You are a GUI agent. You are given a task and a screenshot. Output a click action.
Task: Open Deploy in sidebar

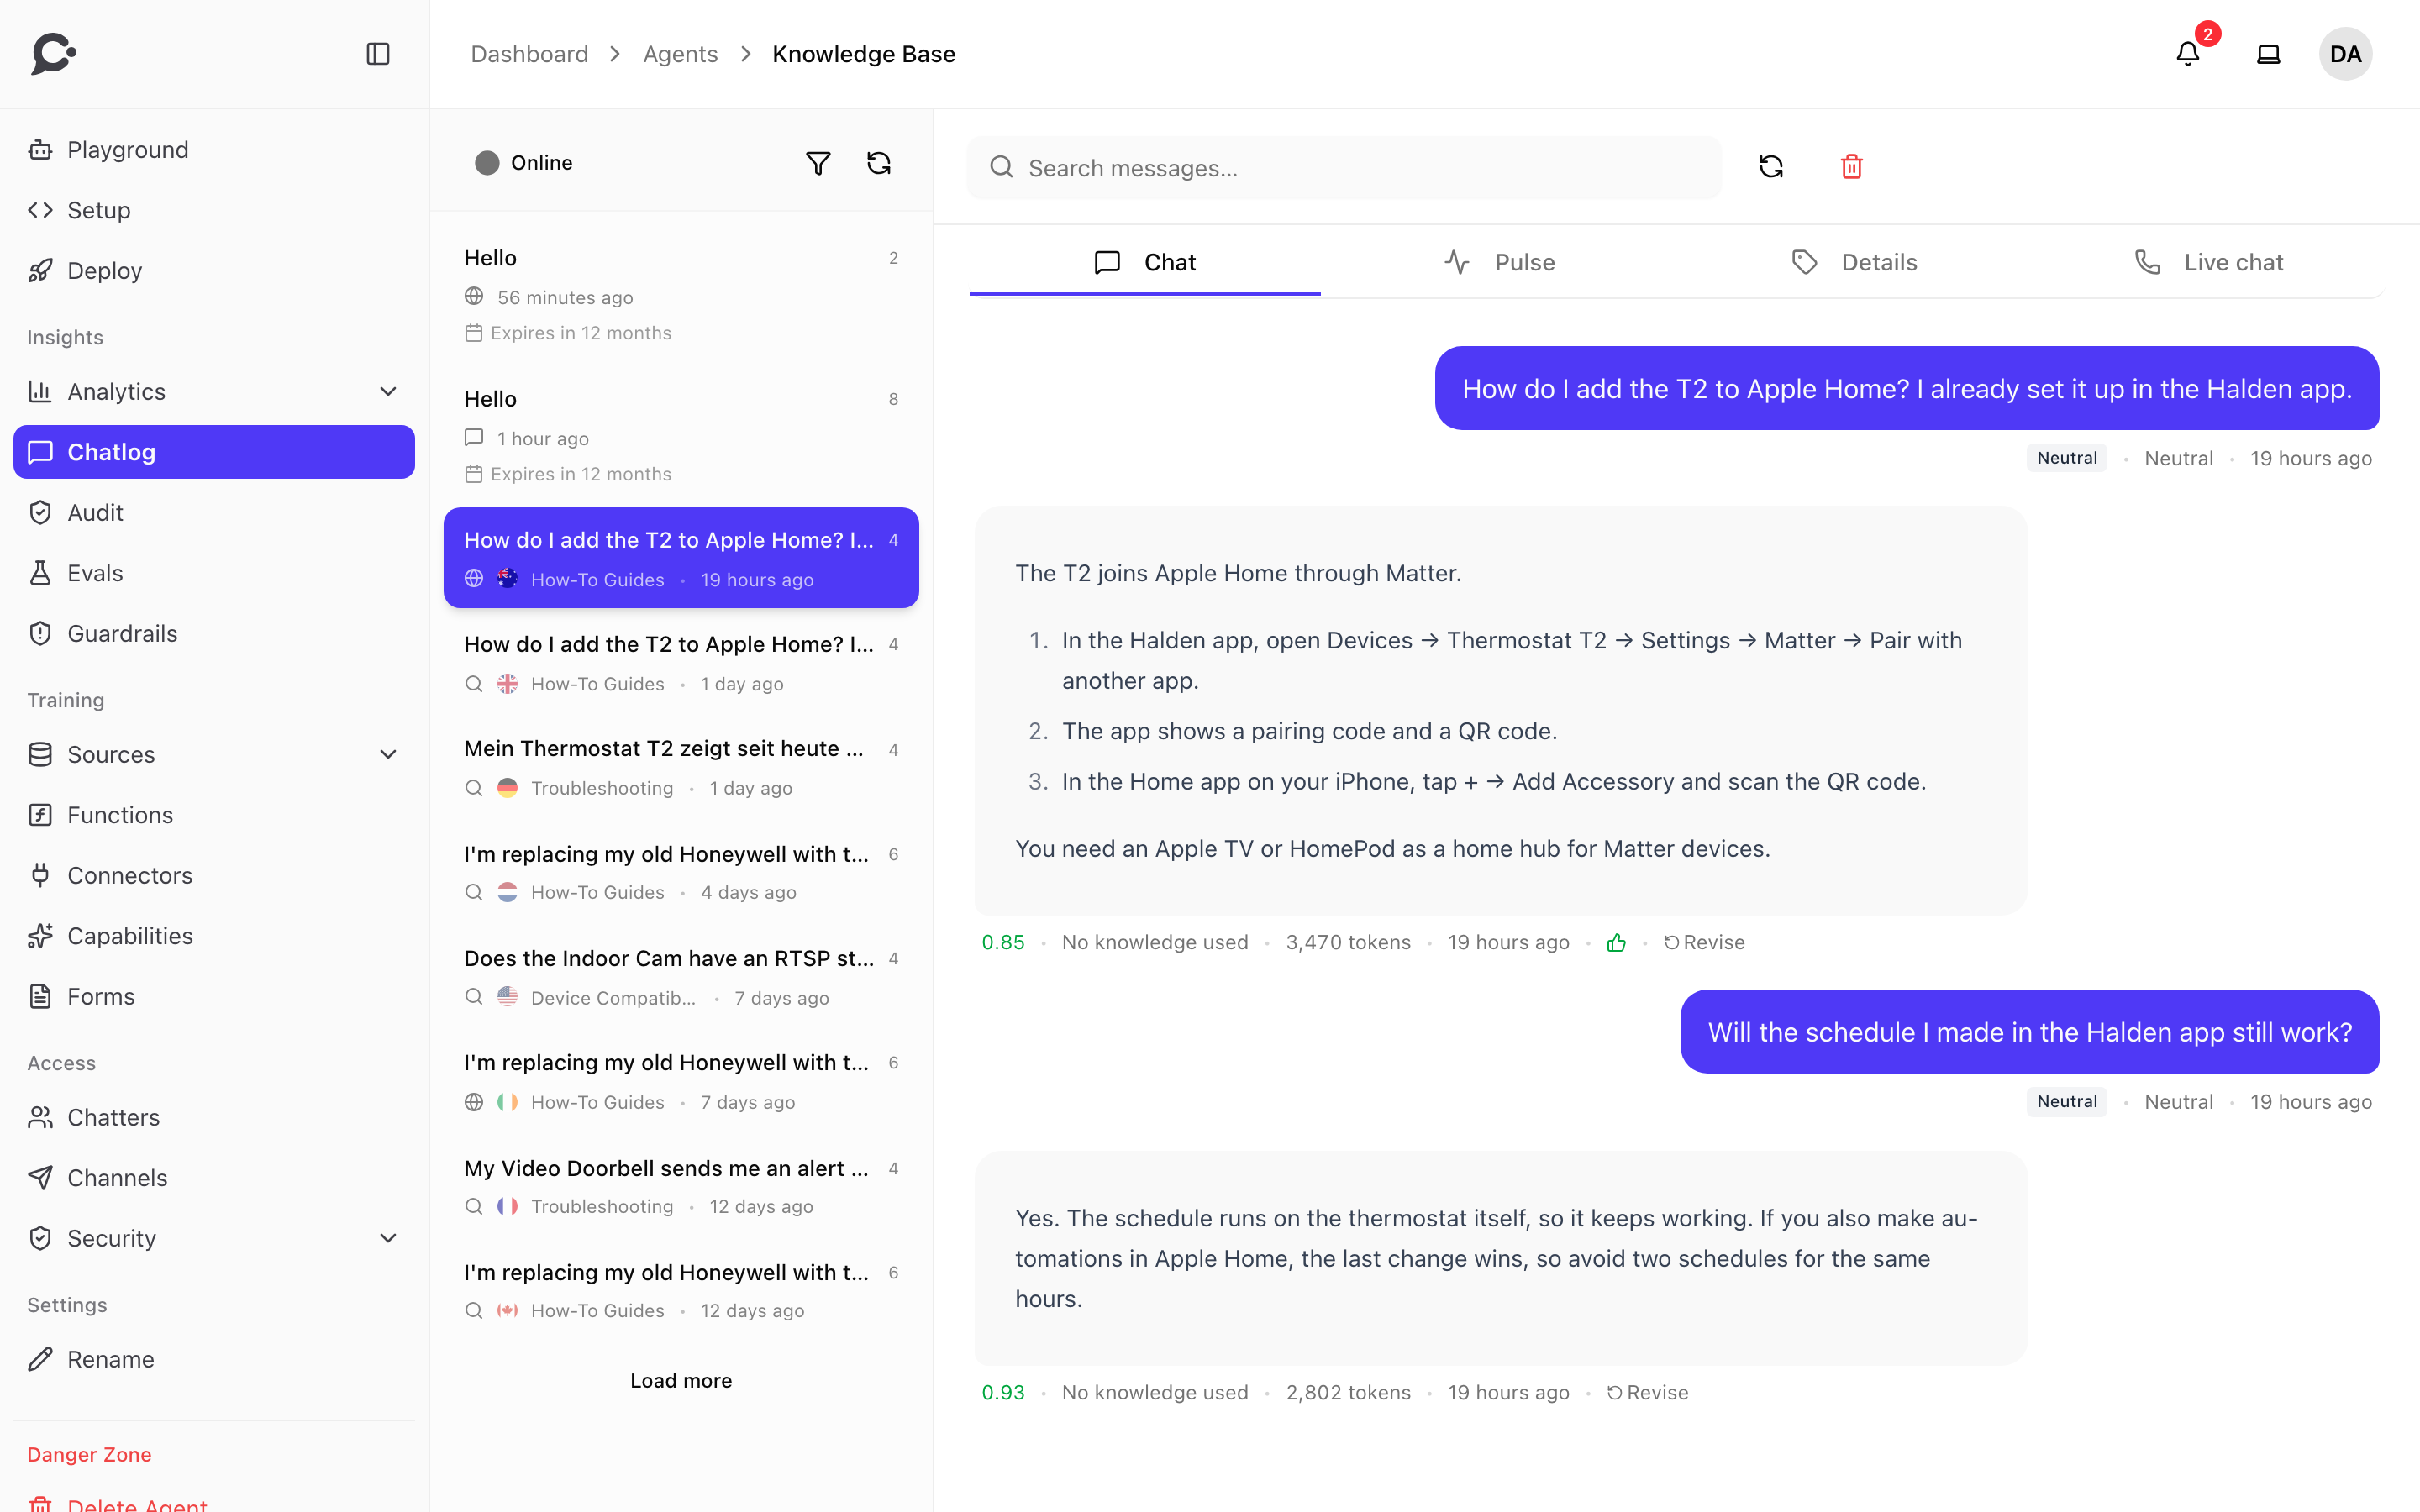pos(214,271)
